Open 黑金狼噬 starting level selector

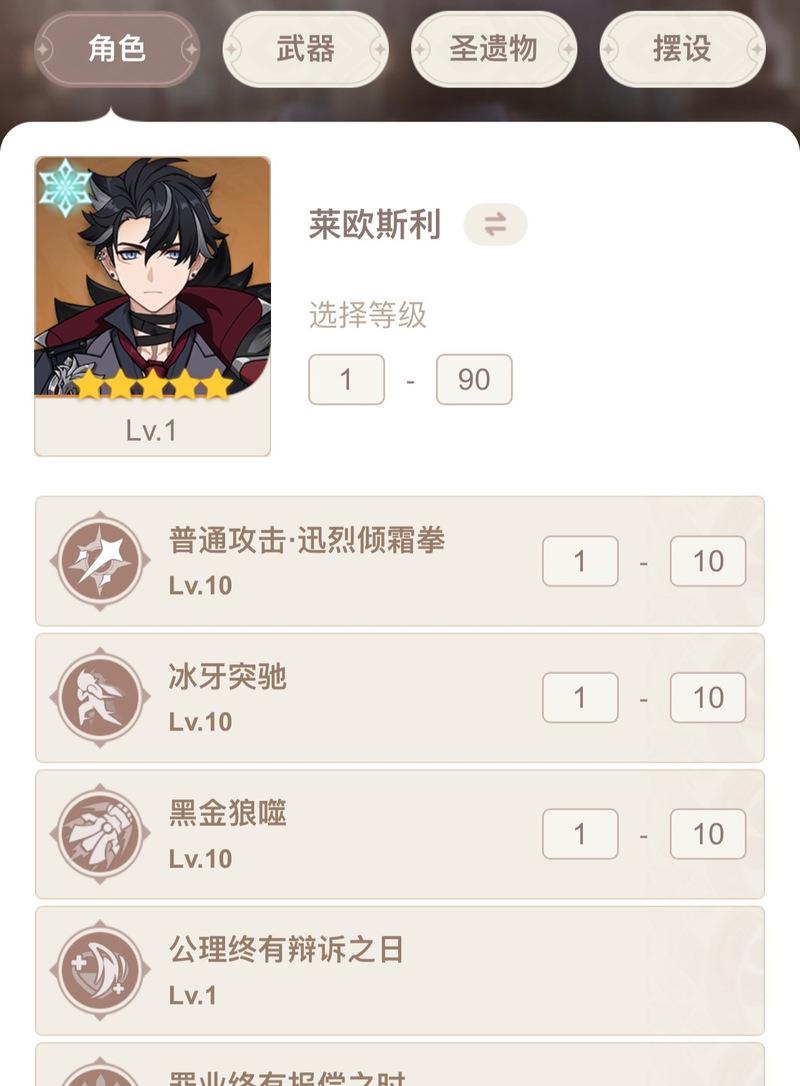pyautogui.click(x=580, y=834)
